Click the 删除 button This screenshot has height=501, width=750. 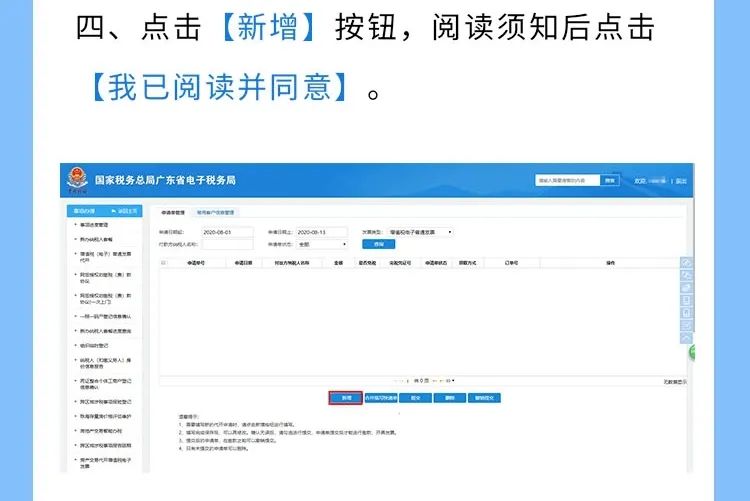tap(450, 398)
